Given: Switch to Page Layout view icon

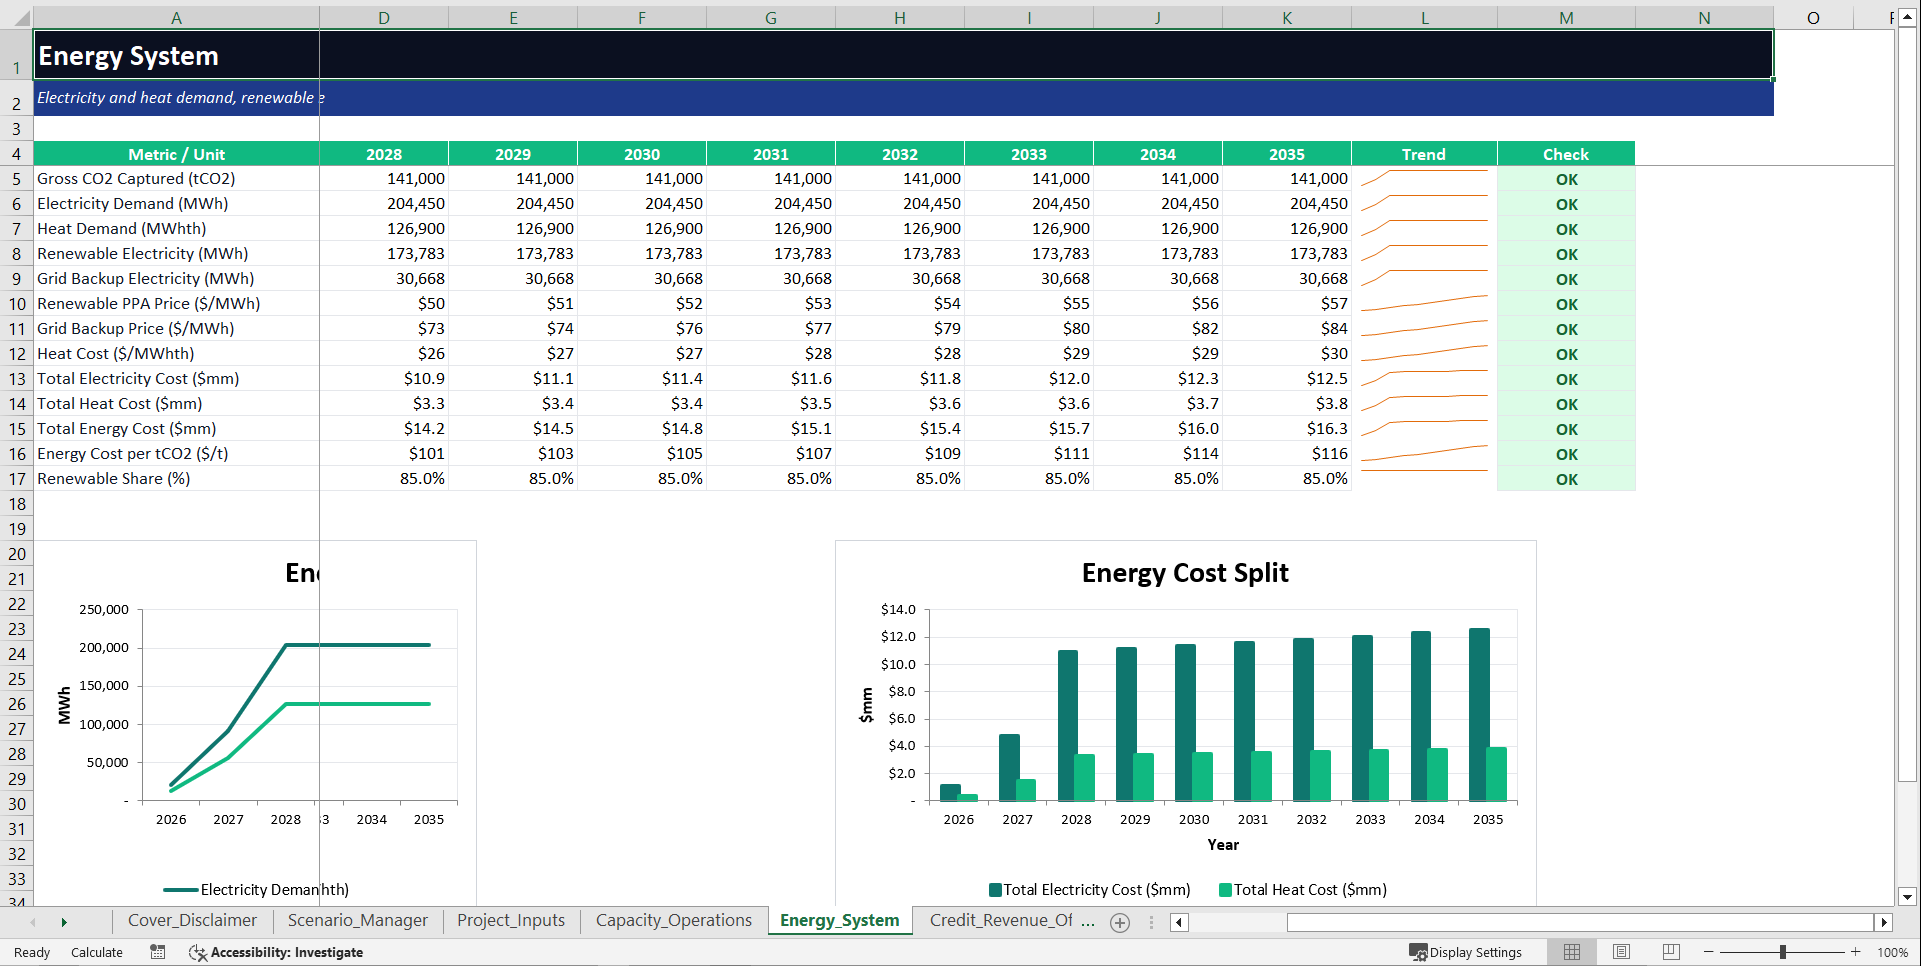Looking at the screenshot, I should tap(1621, 952).
